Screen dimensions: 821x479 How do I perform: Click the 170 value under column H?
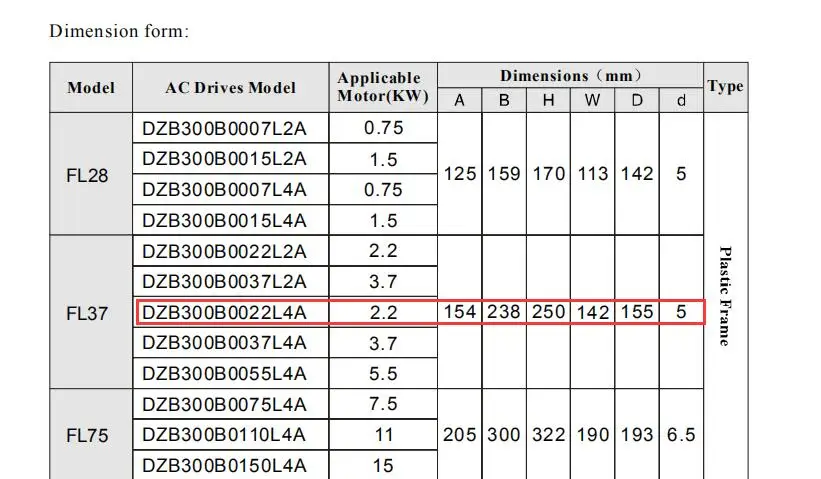tap(548, 174)
